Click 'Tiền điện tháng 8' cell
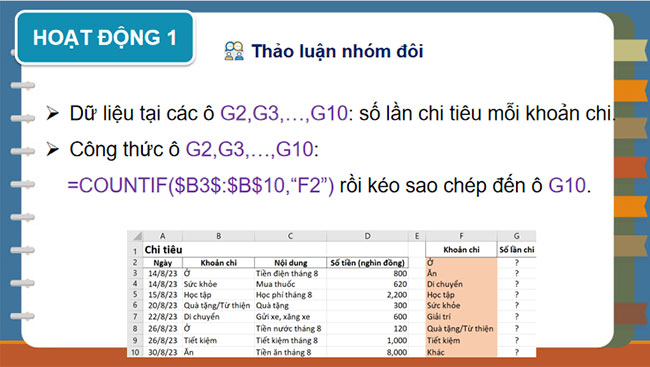The height and width of the screenshot is (367, 650). (x=290, y=273)
